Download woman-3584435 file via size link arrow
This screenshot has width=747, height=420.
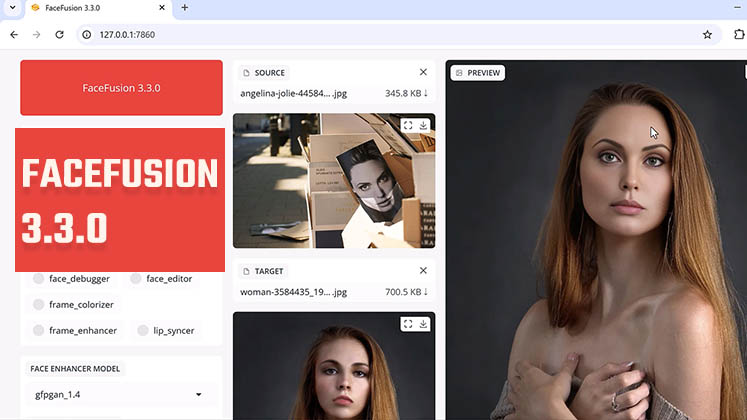(406, 292)
